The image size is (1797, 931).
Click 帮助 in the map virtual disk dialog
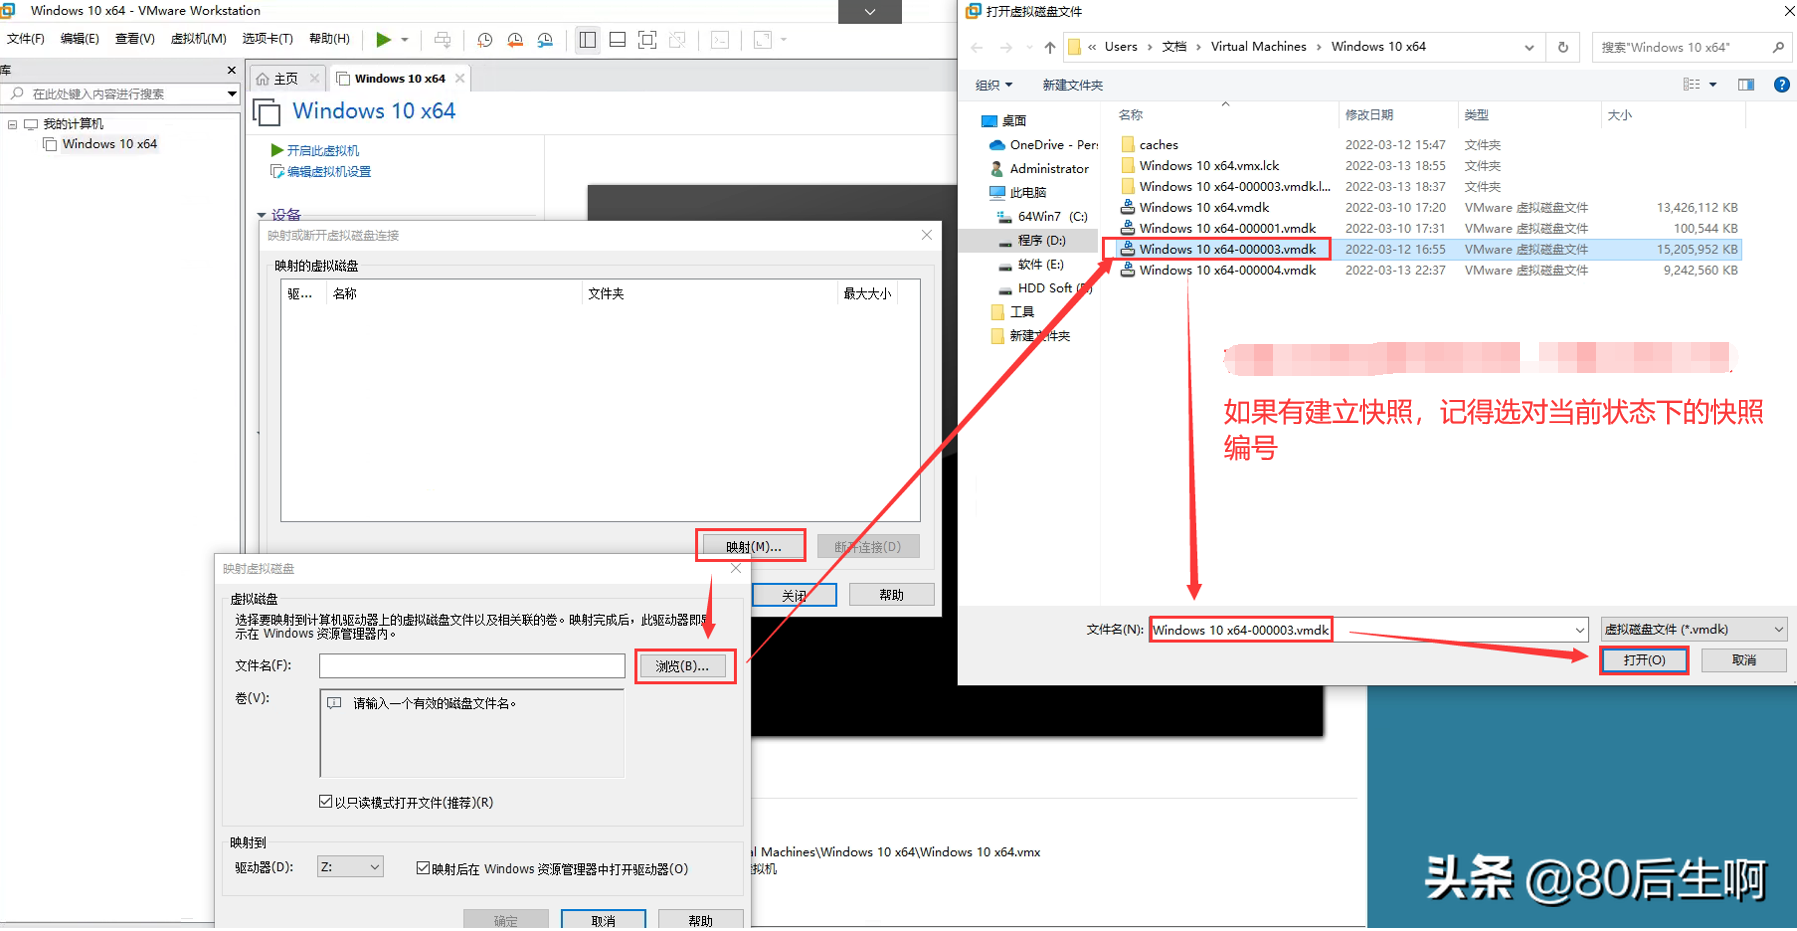click(701, 921)
